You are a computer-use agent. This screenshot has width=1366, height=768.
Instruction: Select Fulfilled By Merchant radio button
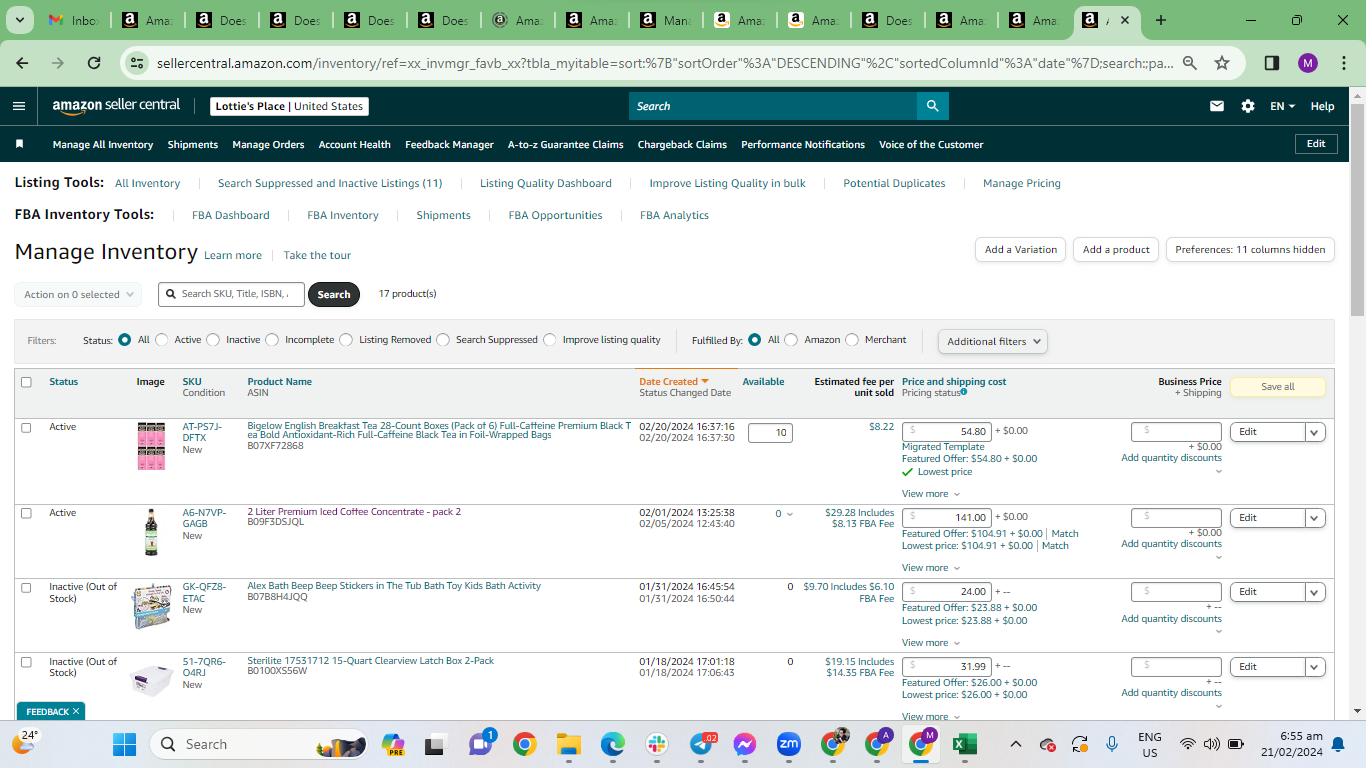point(852,340)
